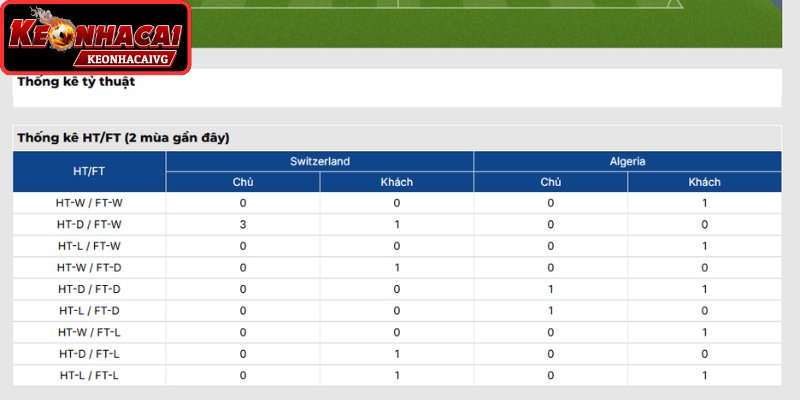
Task: Click the Switzerland team column header
Action: coord(320,161)
